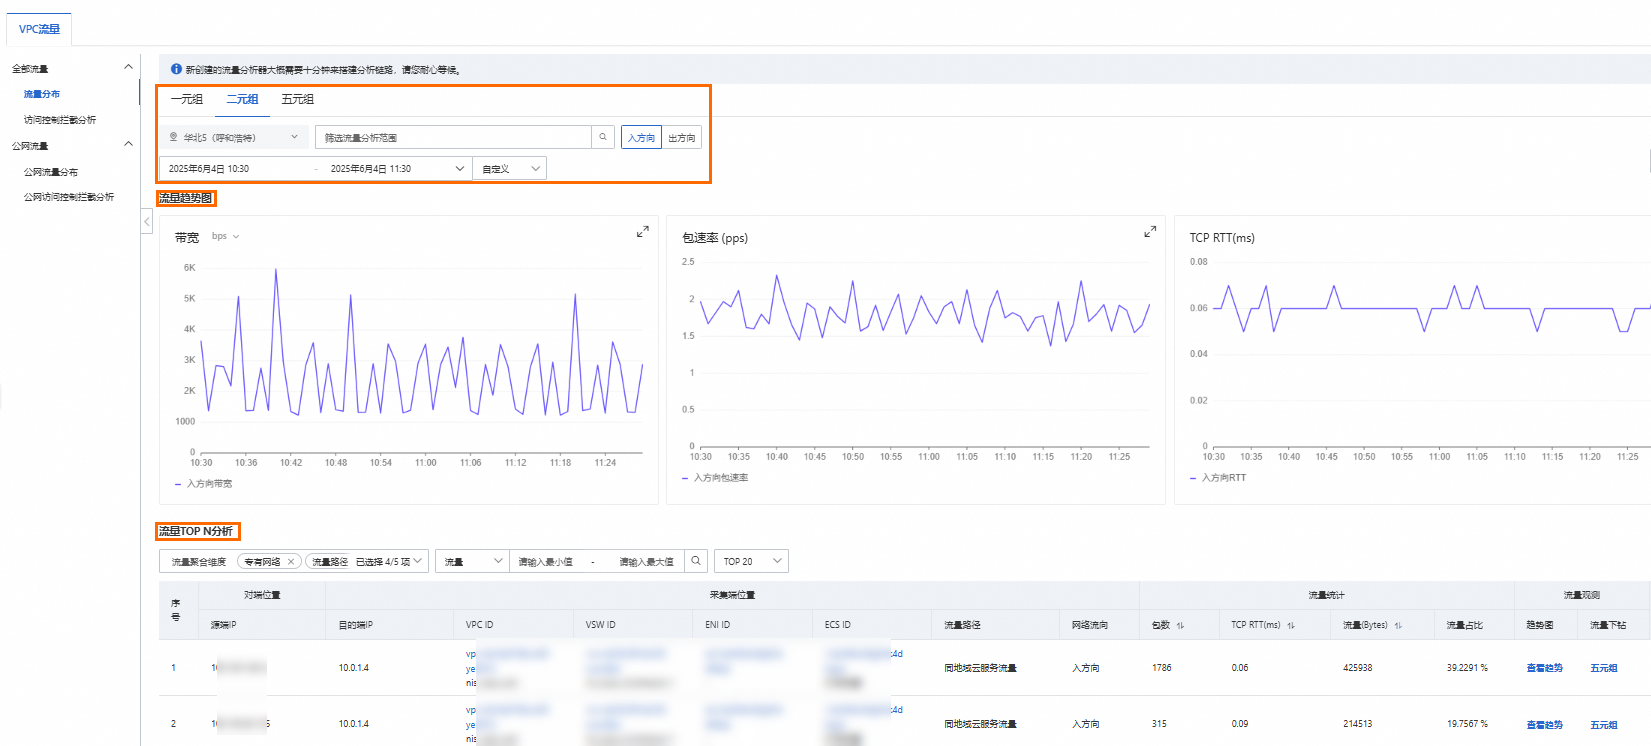Select 出方向 direction toggle
Screen dimensions: 1651x746
point(682,138)
